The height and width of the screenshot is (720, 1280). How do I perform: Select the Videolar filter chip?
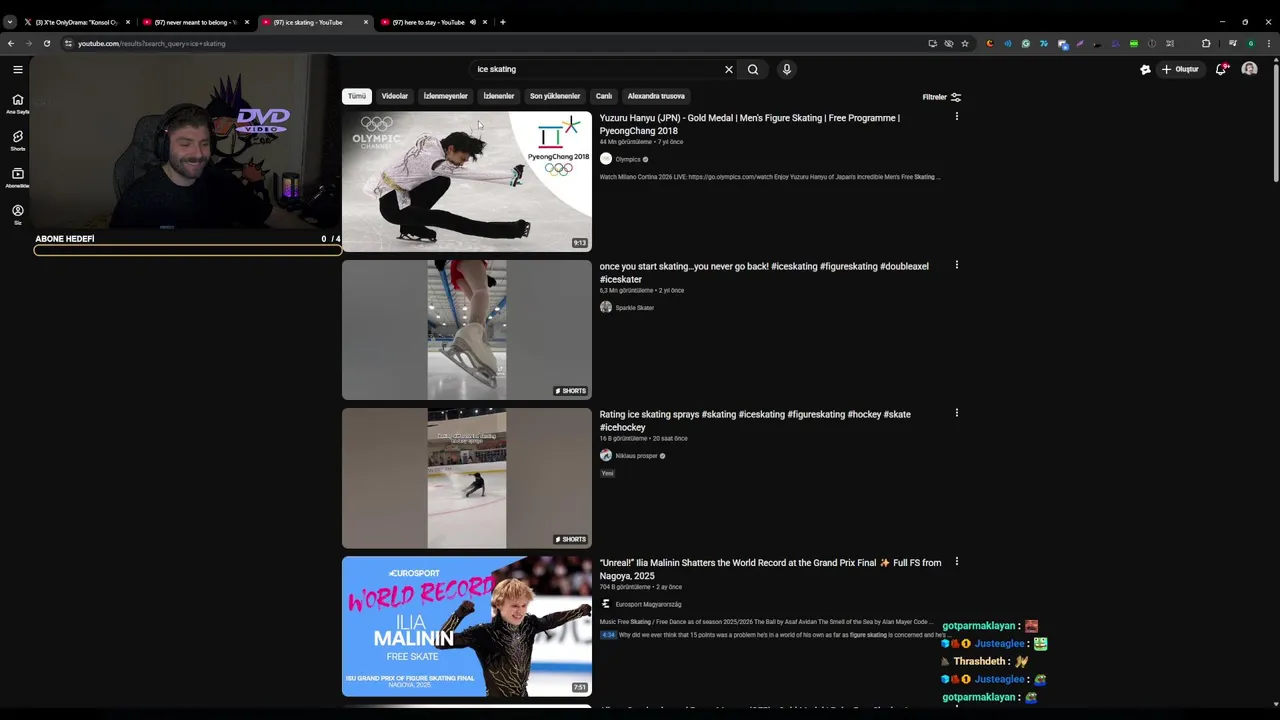pyautogui.click(x=395, y=96)
